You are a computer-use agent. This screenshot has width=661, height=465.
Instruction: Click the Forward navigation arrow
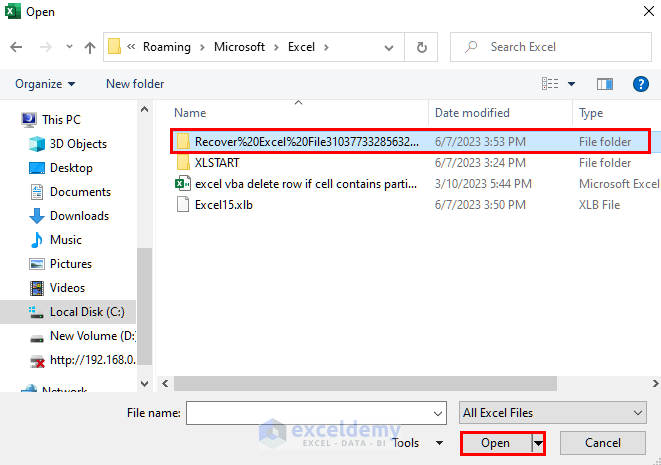46,47
